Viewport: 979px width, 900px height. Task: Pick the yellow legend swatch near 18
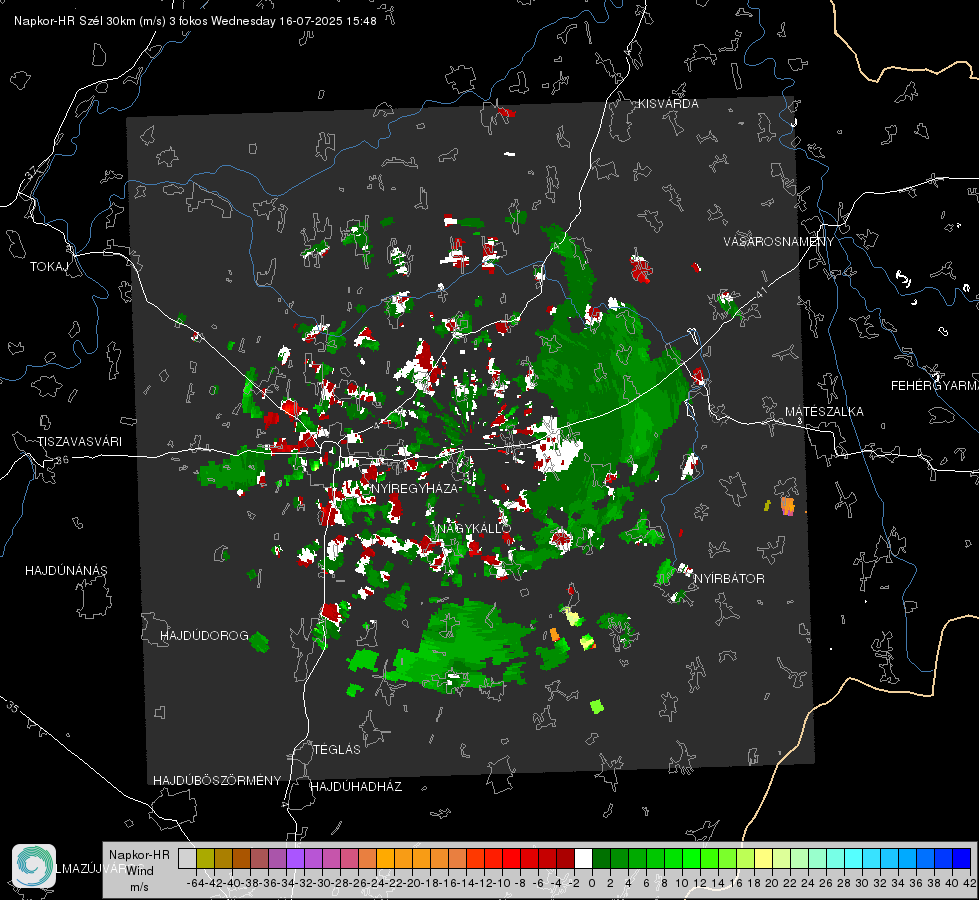point(764,858)
